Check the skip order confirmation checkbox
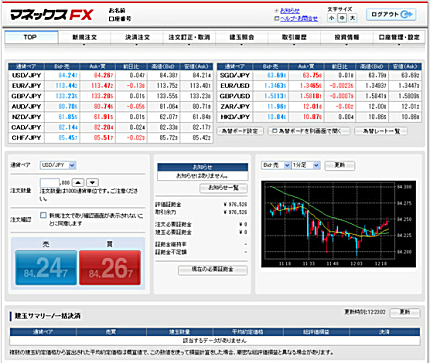 coord(43,215)
